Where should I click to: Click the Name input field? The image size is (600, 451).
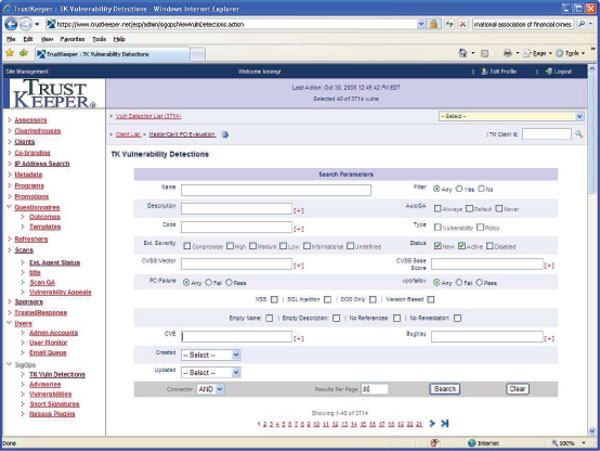pos(276,190)
